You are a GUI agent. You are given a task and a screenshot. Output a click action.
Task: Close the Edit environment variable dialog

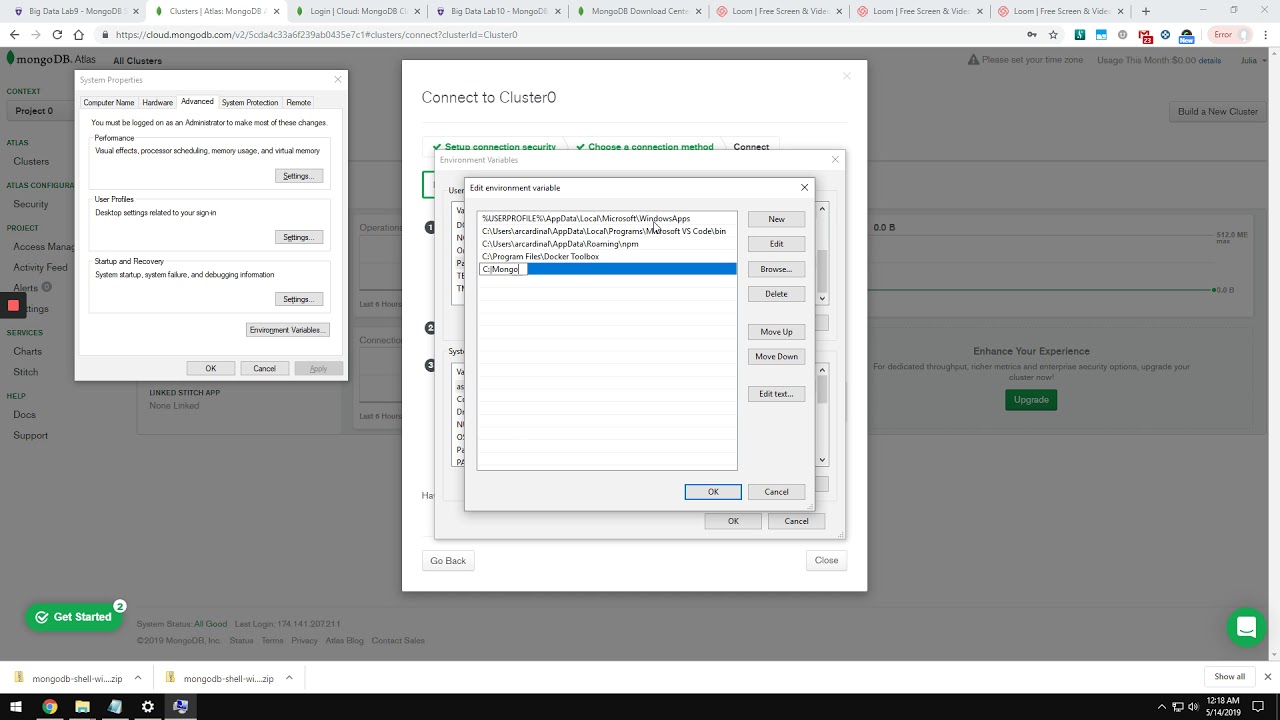point(804,187)
